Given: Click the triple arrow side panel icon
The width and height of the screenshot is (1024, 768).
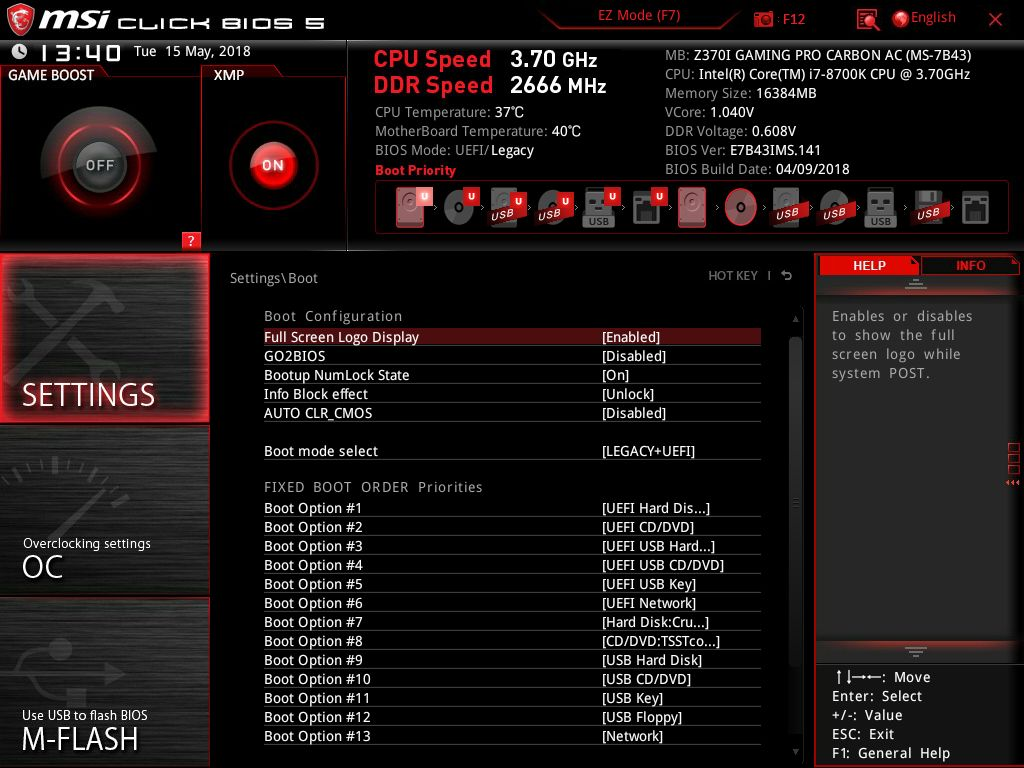Looking at the screenshot, I should (x=1012, y=483).
